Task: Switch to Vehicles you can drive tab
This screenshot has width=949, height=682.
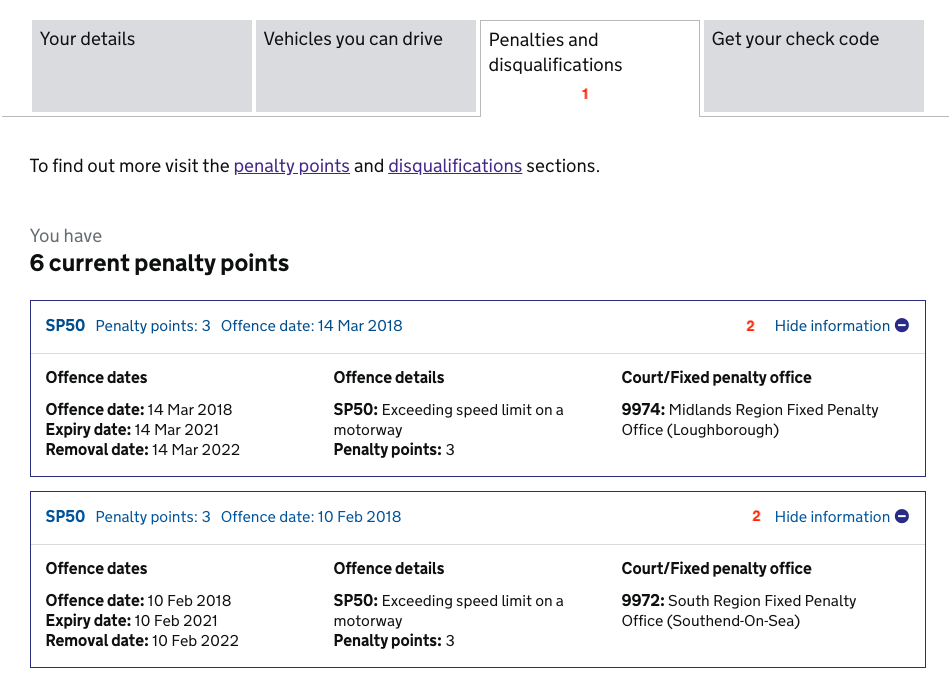Action: coord(366,66)
